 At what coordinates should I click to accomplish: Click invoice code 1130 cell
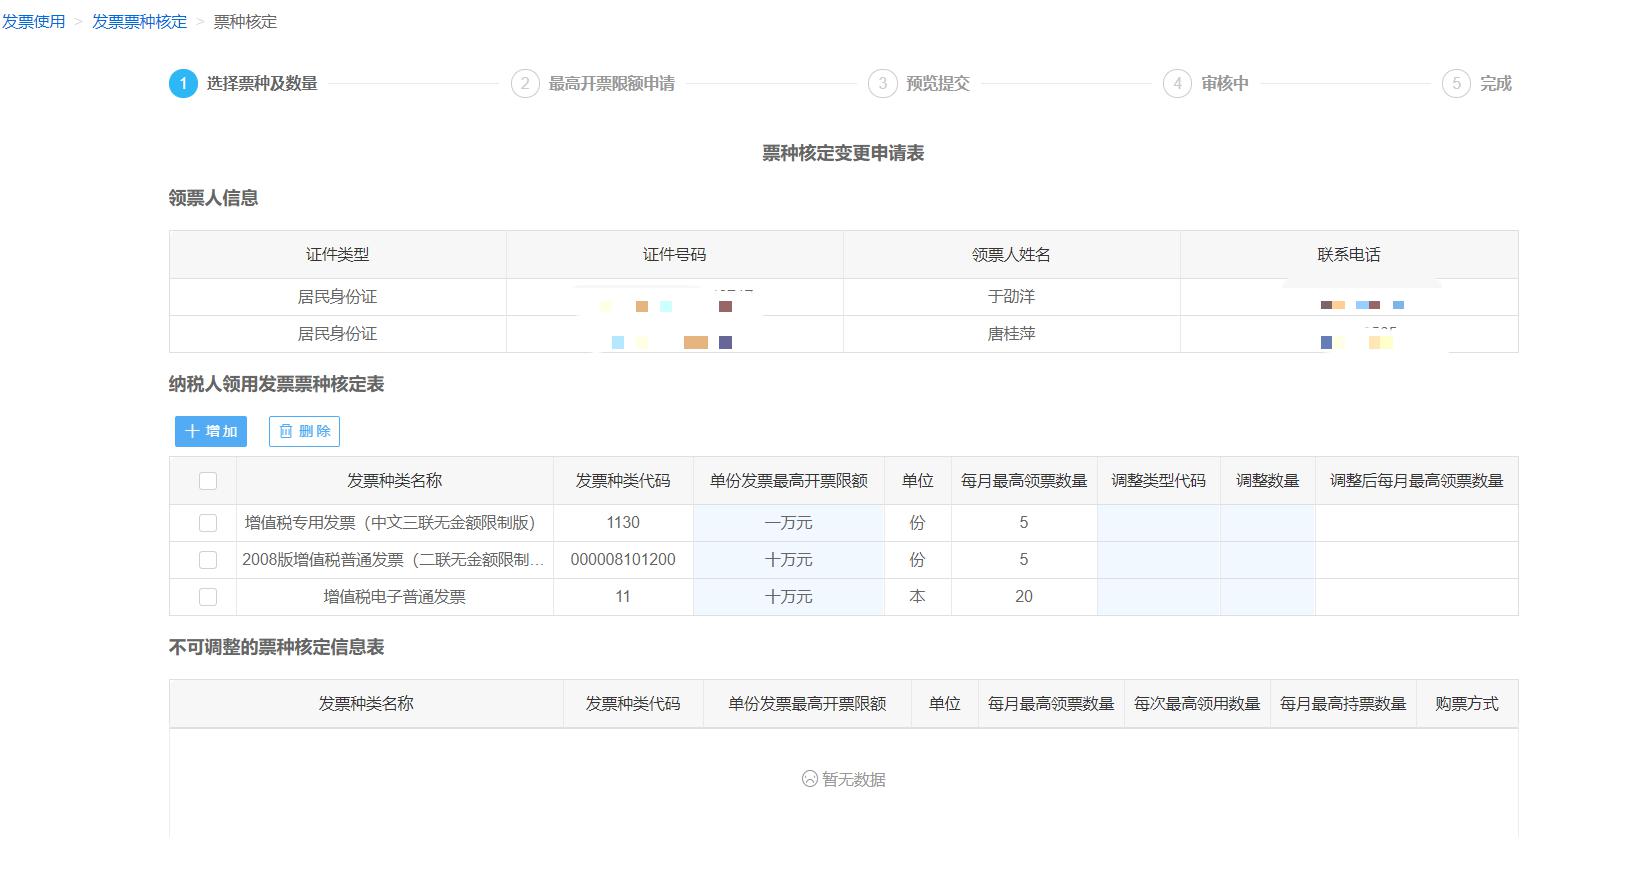coord(623,523)
